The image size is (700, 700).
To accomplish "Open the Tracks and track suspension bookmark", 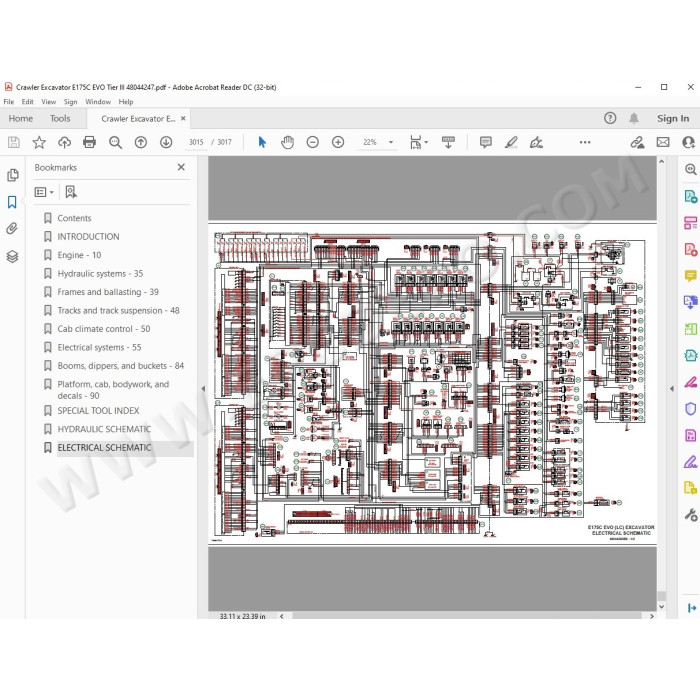I will pyautogui.click(x=118, y=310).
